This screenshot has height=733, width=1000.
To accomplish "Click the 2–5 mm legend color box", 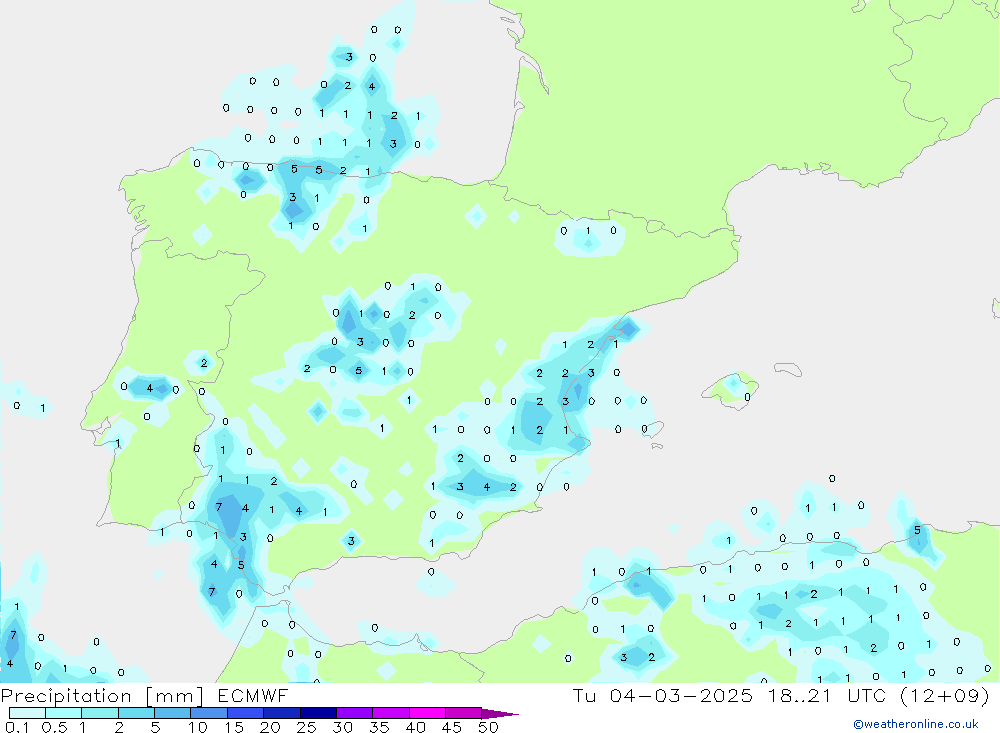I will point(136,713).
